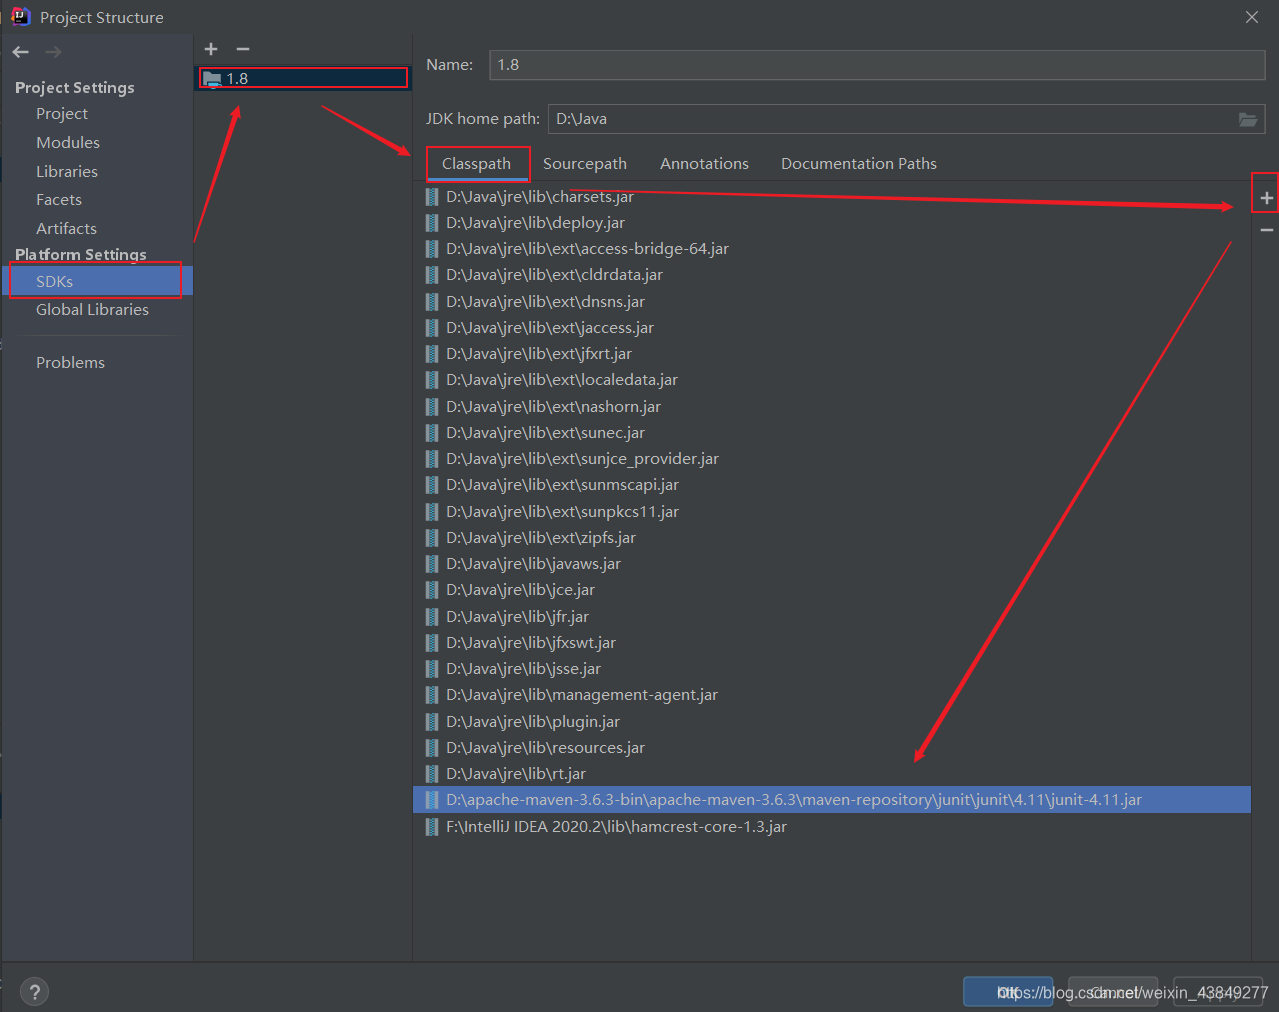Screen dimensions: 1279x1012
Task: Select plugin.jar classpath entry
Action: pos(832,722)
